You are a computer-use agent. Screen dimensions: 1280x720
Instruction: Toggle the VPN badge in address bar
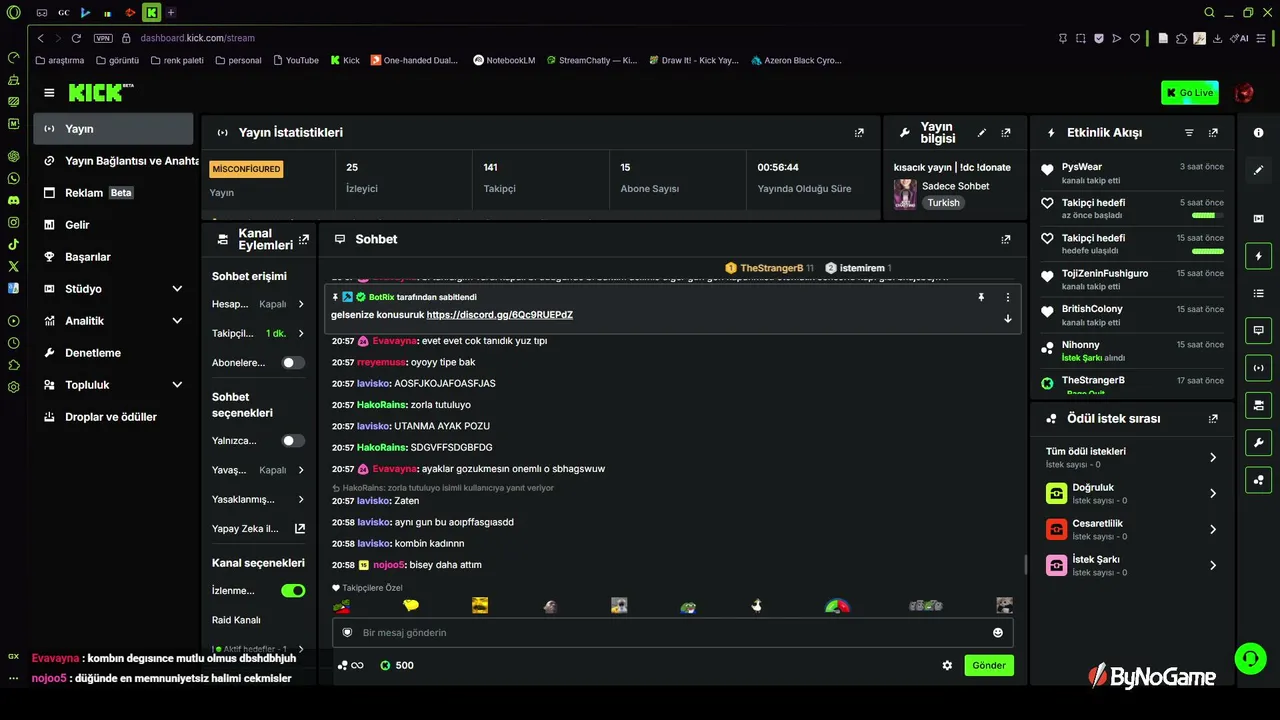pos(103,38)
